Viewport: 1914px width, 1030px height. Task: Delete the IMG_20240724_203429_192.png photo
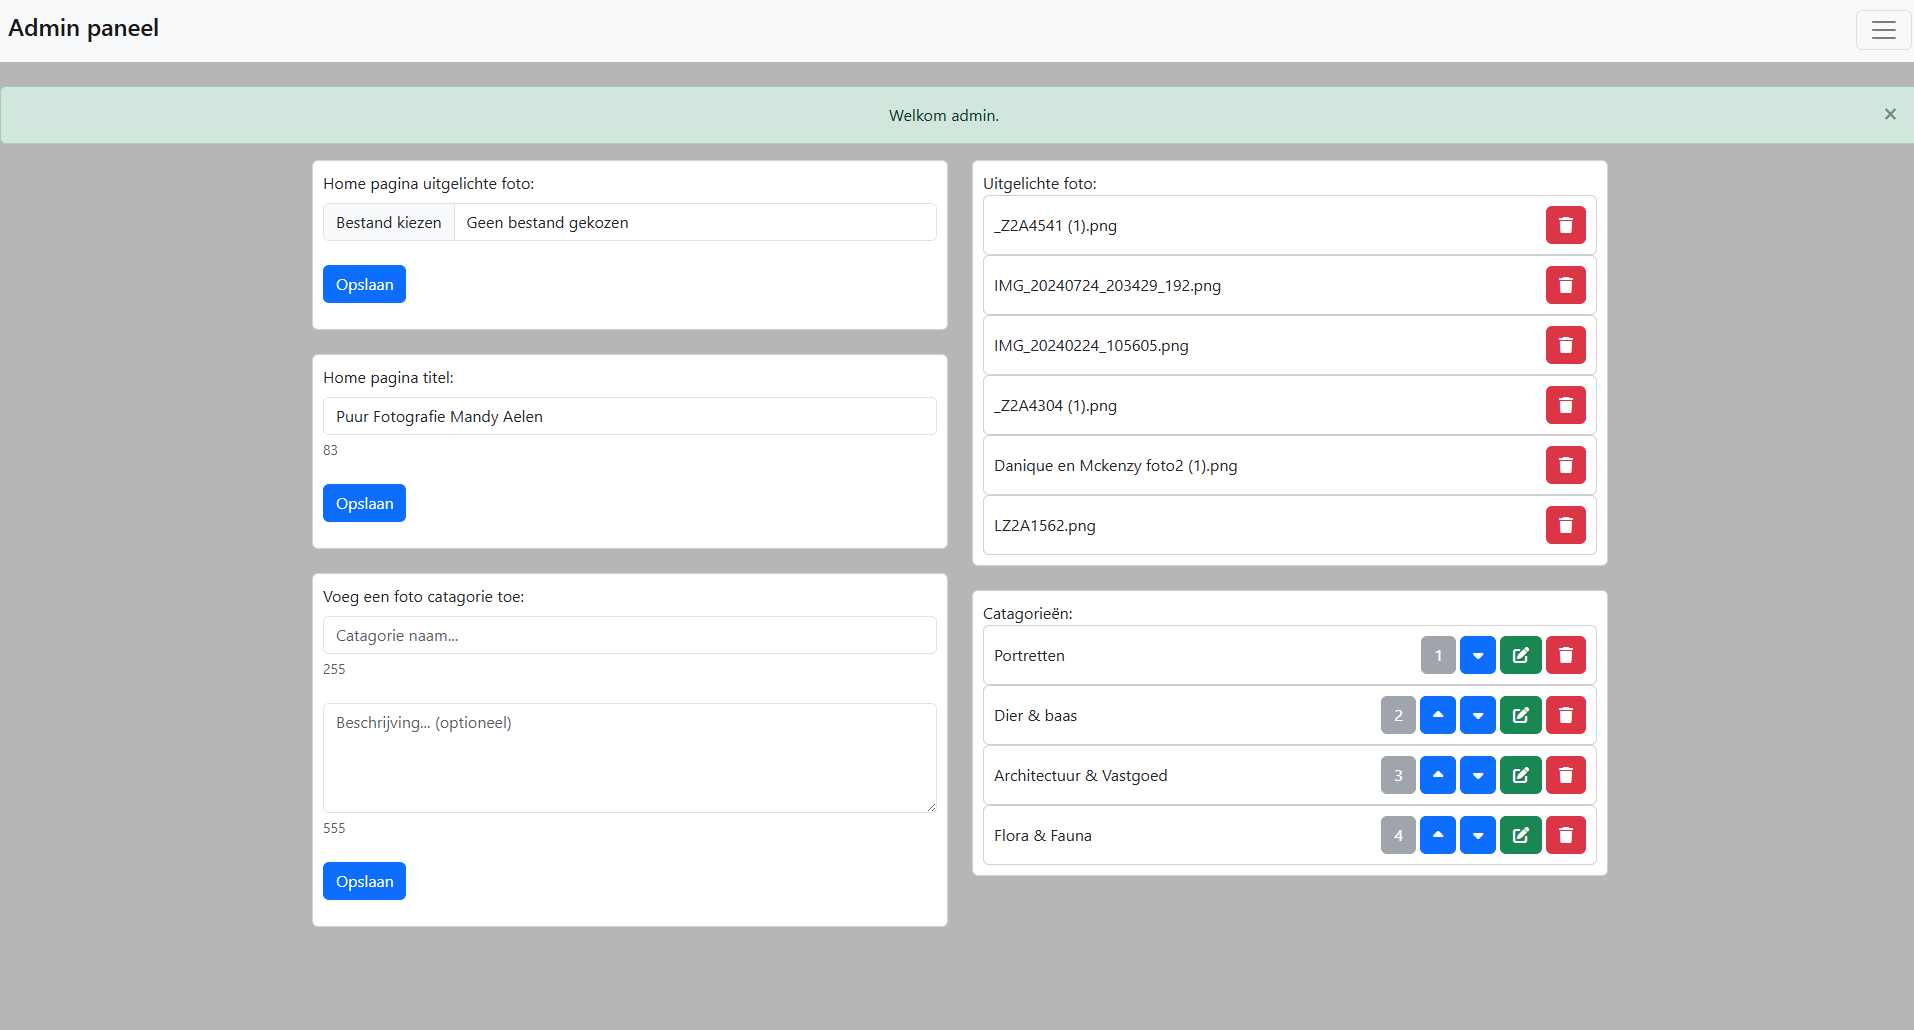tap(1565, 285)
